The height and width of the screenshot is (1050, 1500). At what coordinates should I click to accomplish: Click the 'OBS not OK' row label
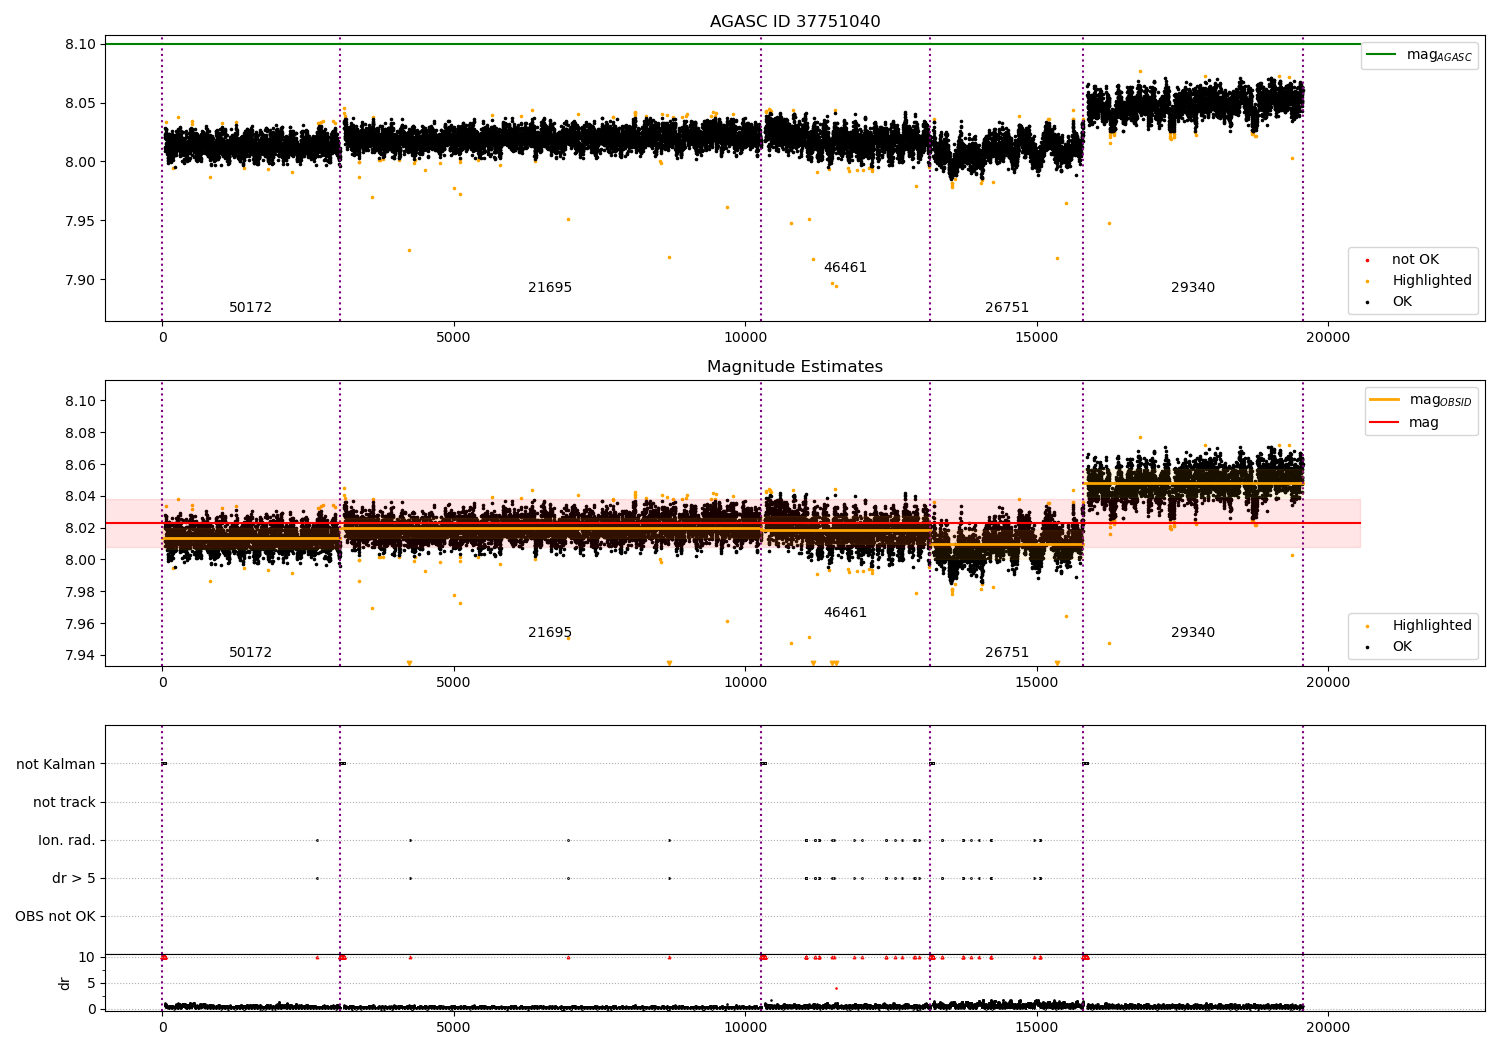(x=55, y=916)
